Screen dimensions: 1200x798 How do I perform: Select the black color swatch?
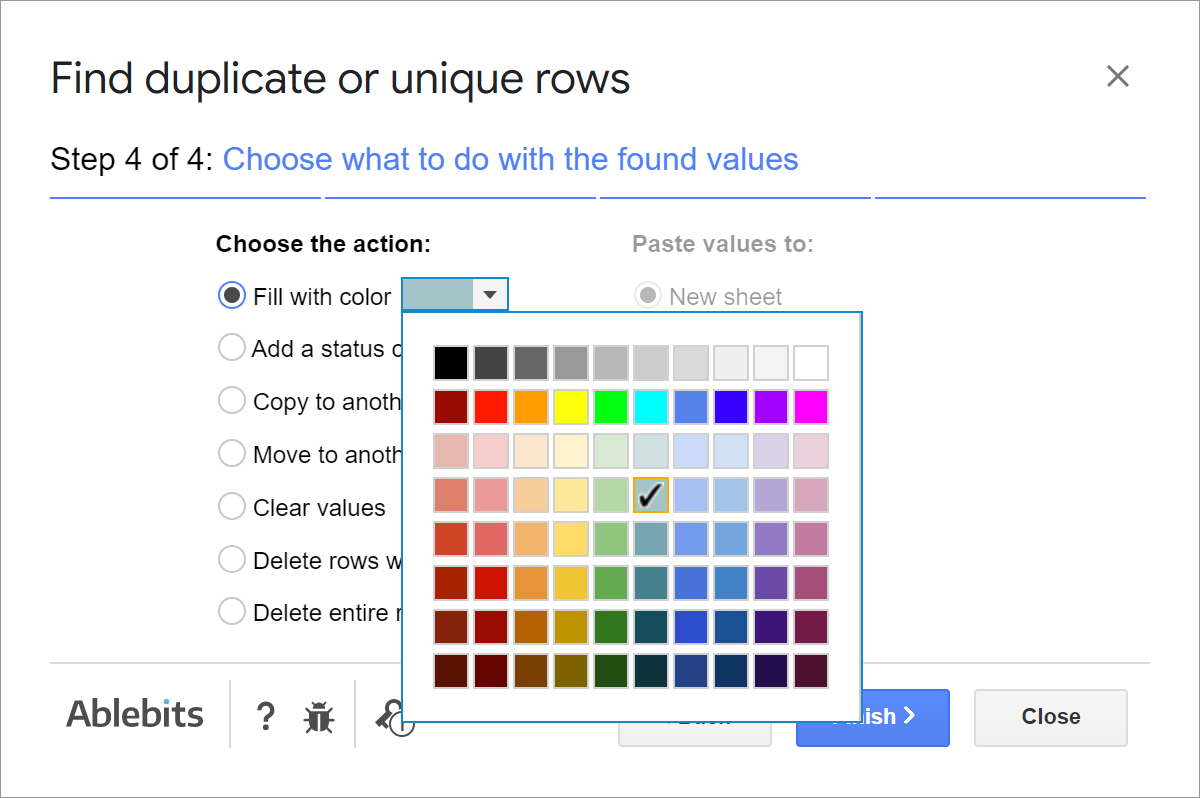coord(451,362)
